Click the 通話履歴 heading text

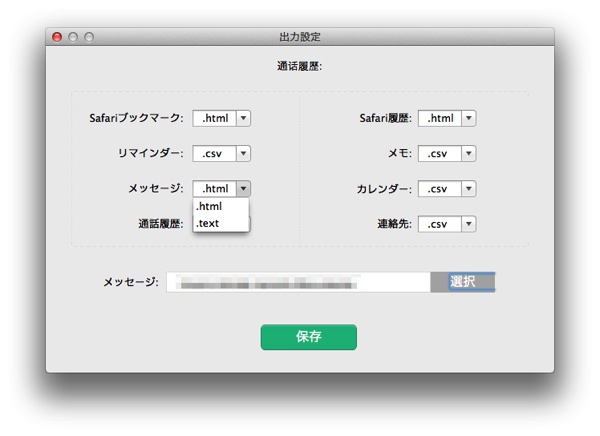pos(300,66)
